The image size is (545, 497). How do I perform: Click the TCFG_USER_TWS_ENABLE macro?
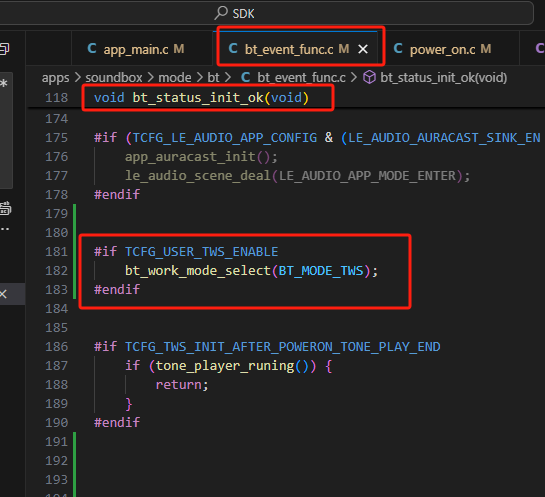click(x=201, y=252)
